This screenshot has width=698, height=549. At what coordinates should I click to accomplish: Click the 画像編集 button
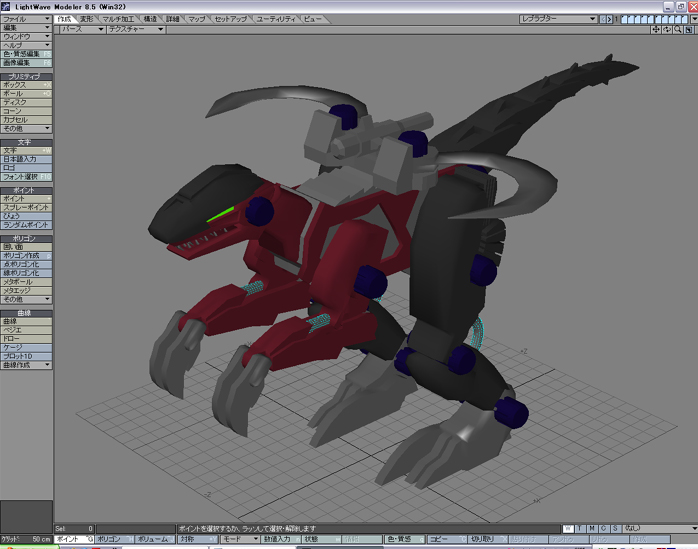click(x=26, y=63)
